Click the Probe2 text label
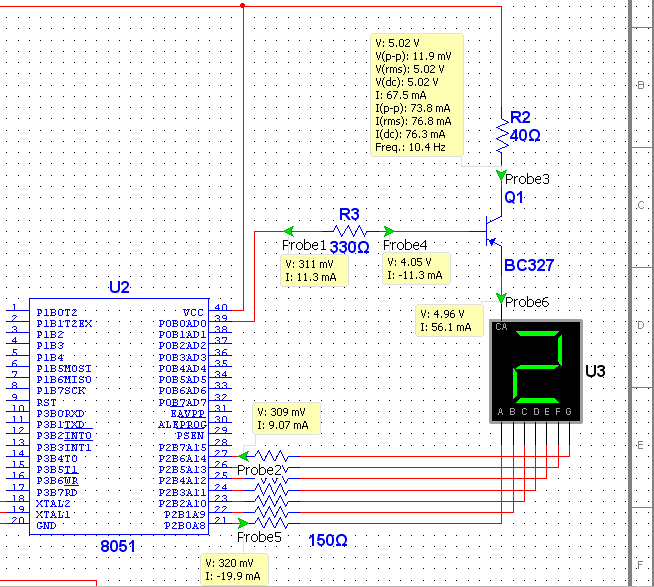The width and height of the screenshot is (654, 587). pos(259,470)
